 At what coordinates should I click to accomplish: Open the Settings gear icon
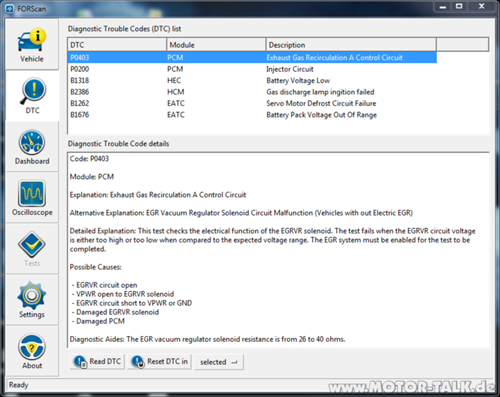(x=32, y=296)
